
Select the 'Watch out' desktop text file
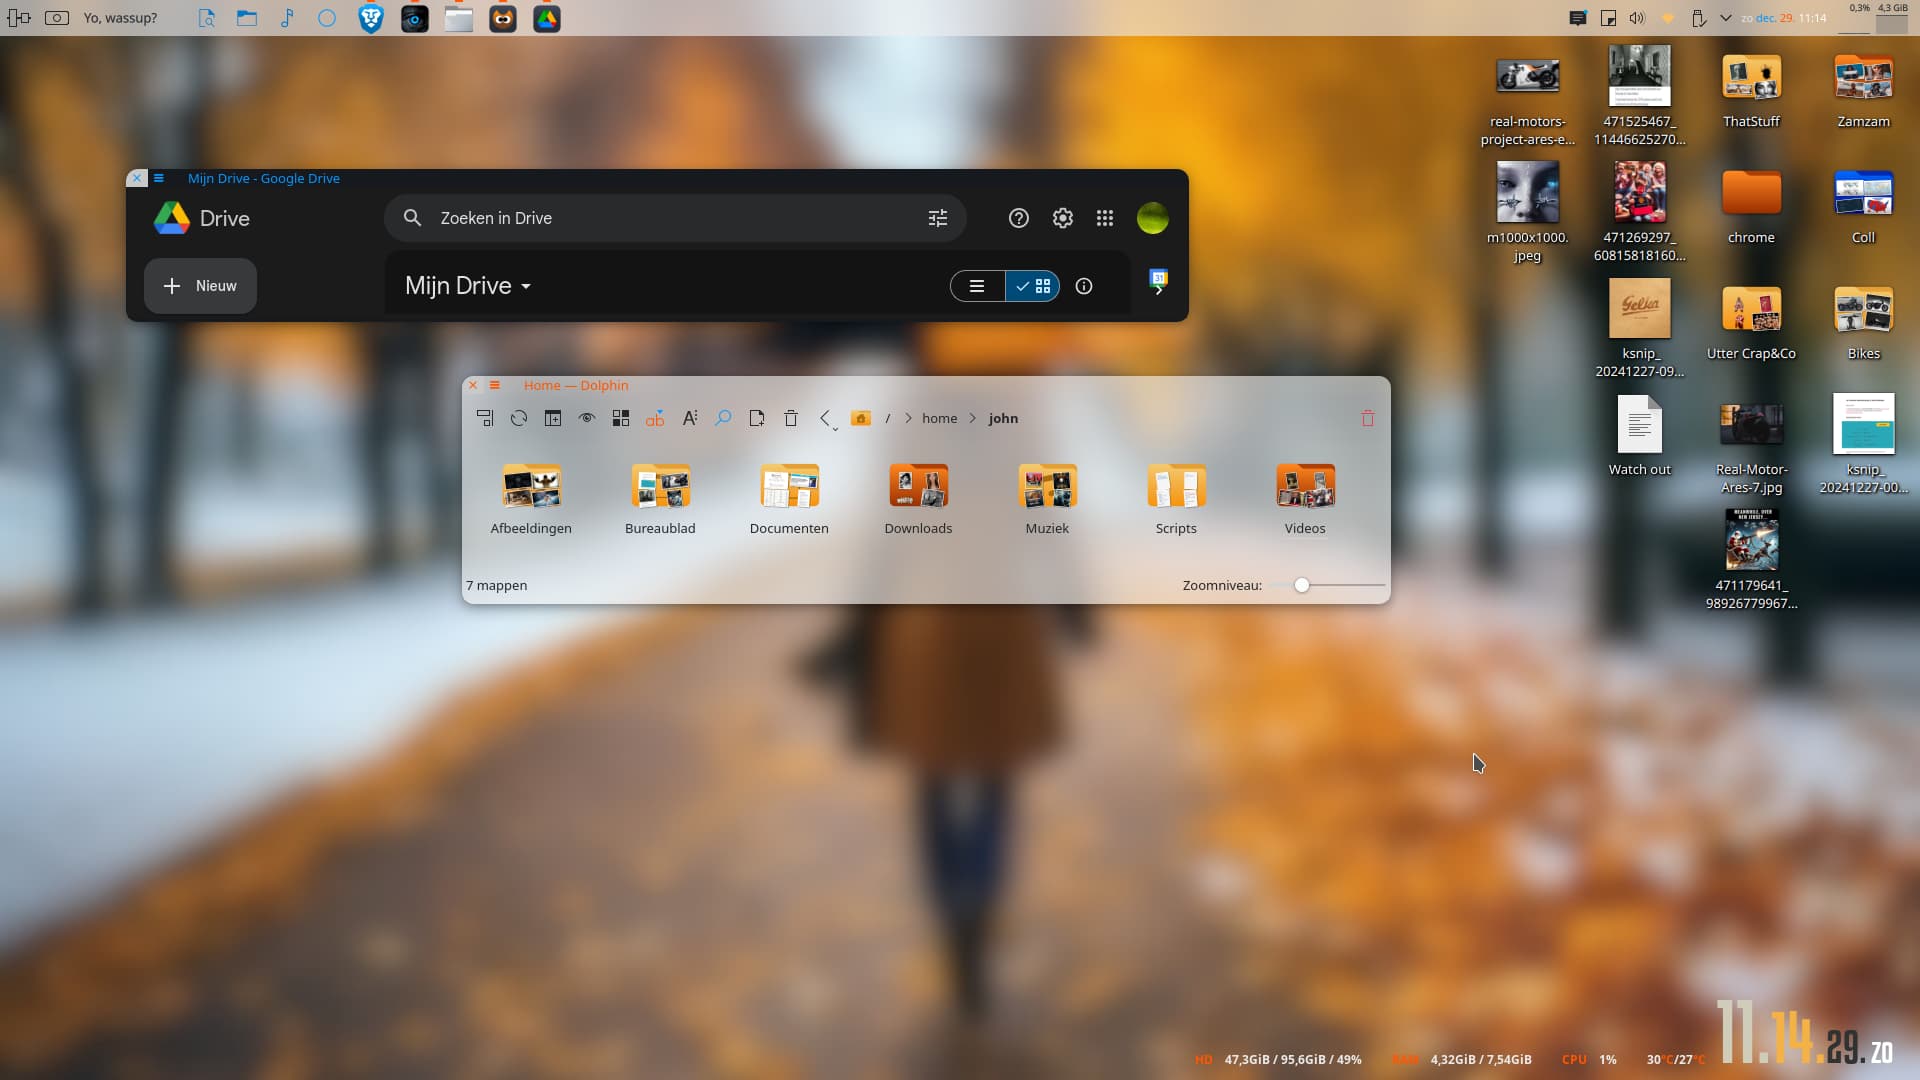(1639, 436)
